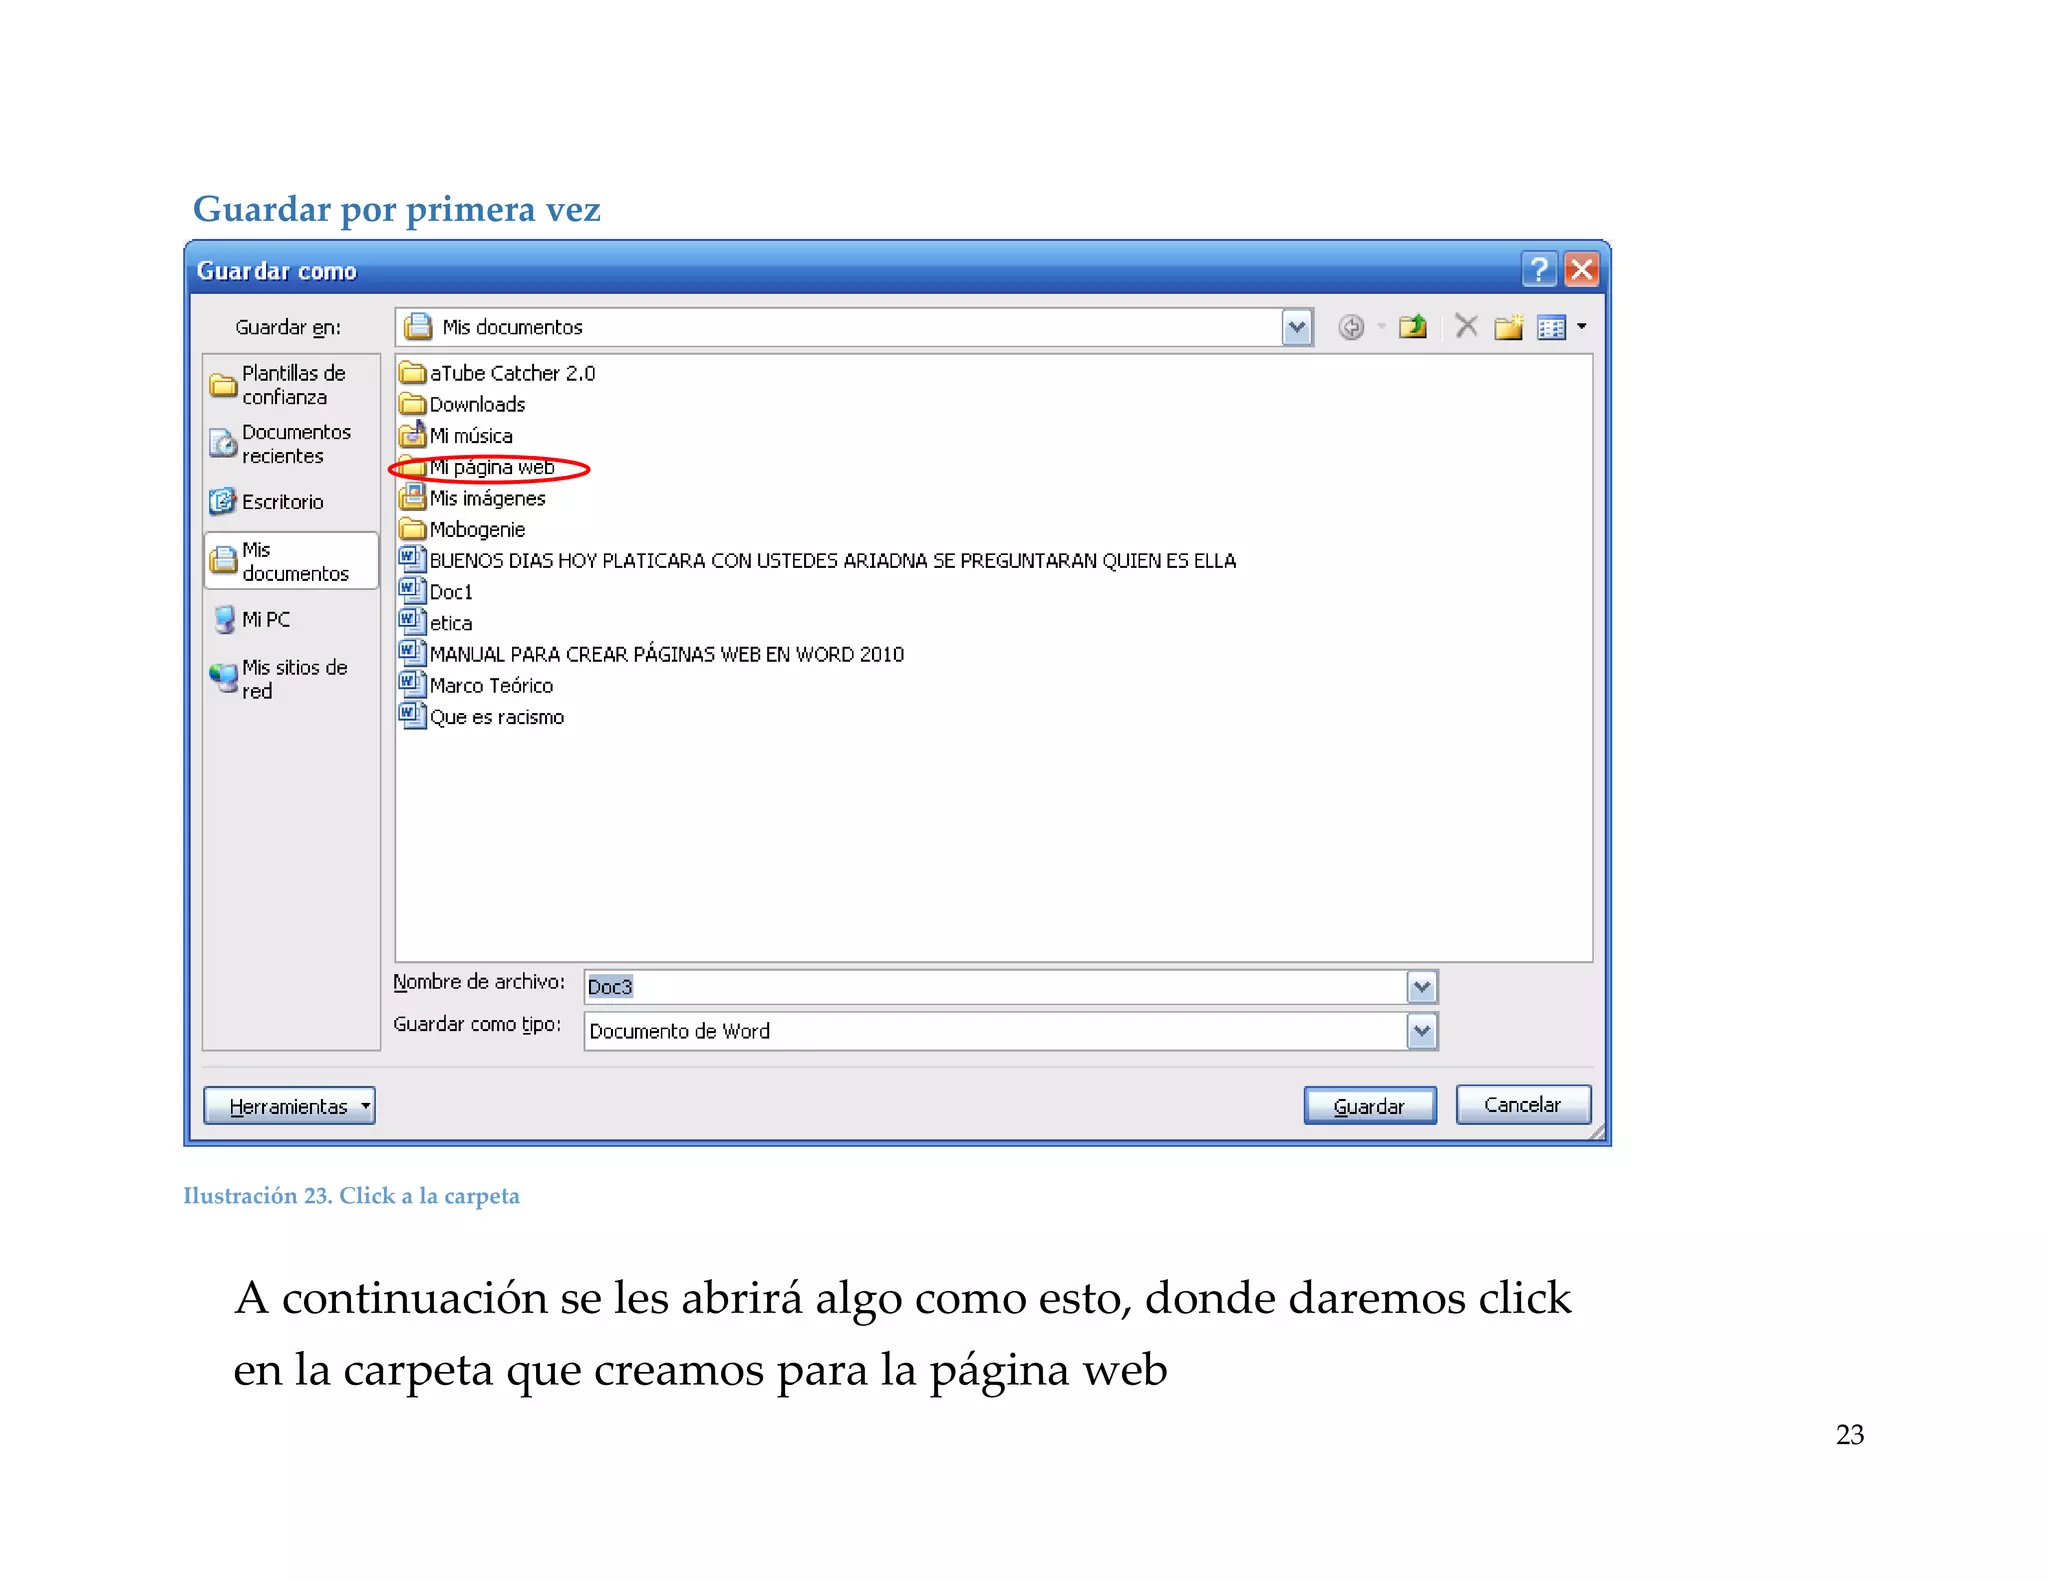This screenshot has width=2048, height=1582.
Task: Click the Delete X toolbar icon
Action: 1466,326
